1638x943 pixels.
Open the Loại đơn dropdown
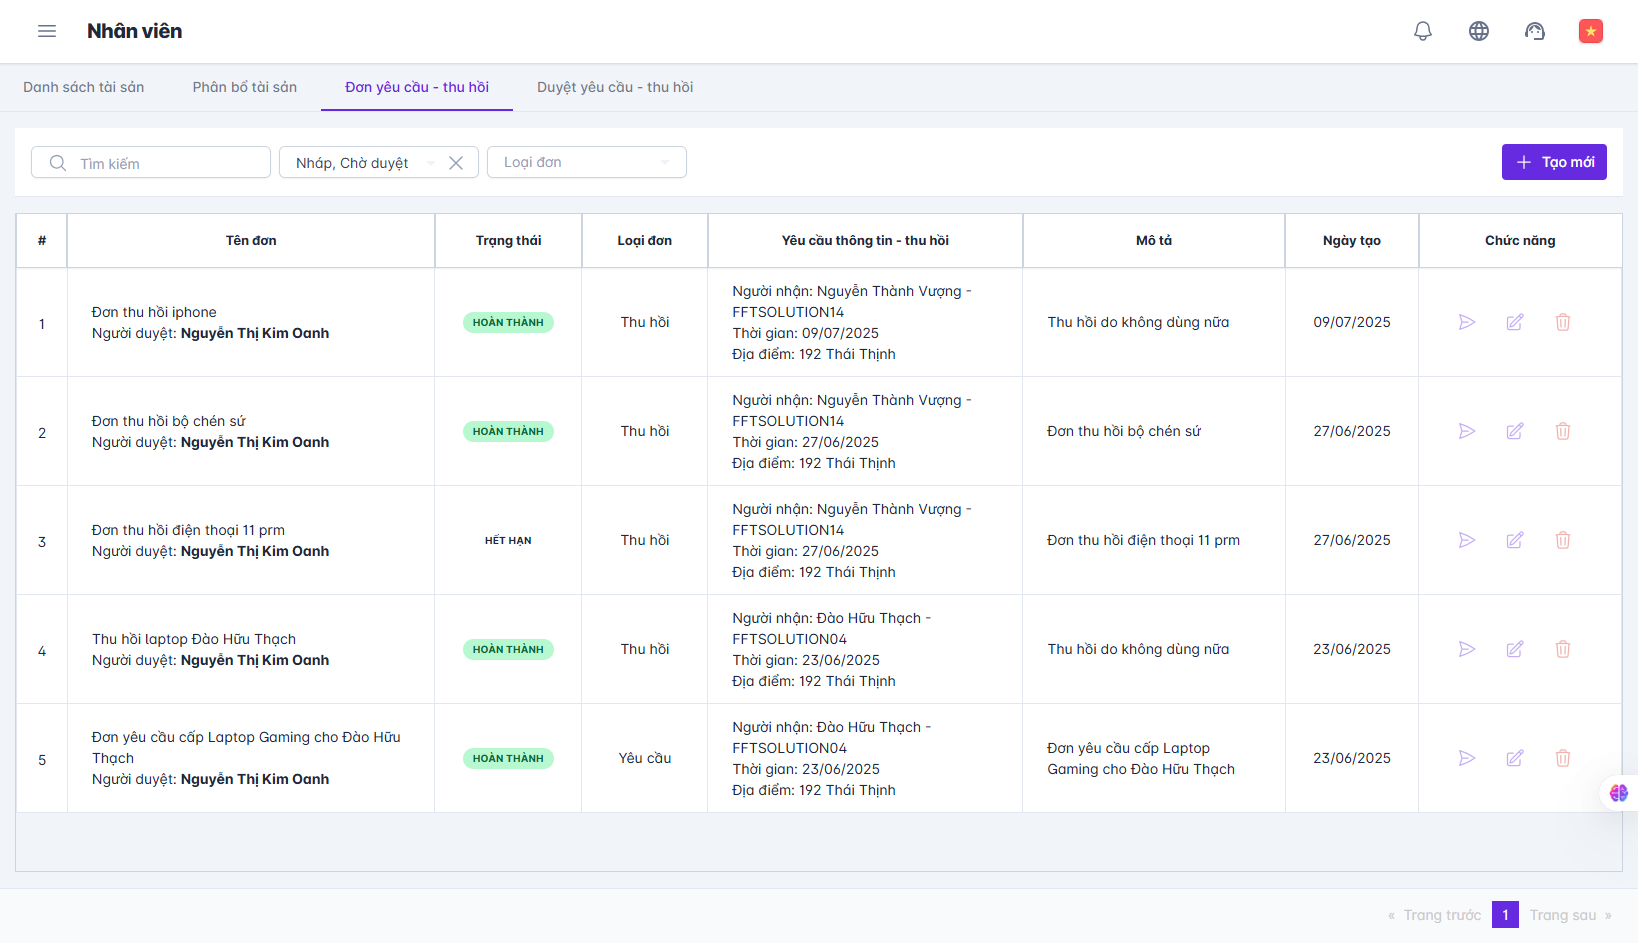click(x=586, y=162)
